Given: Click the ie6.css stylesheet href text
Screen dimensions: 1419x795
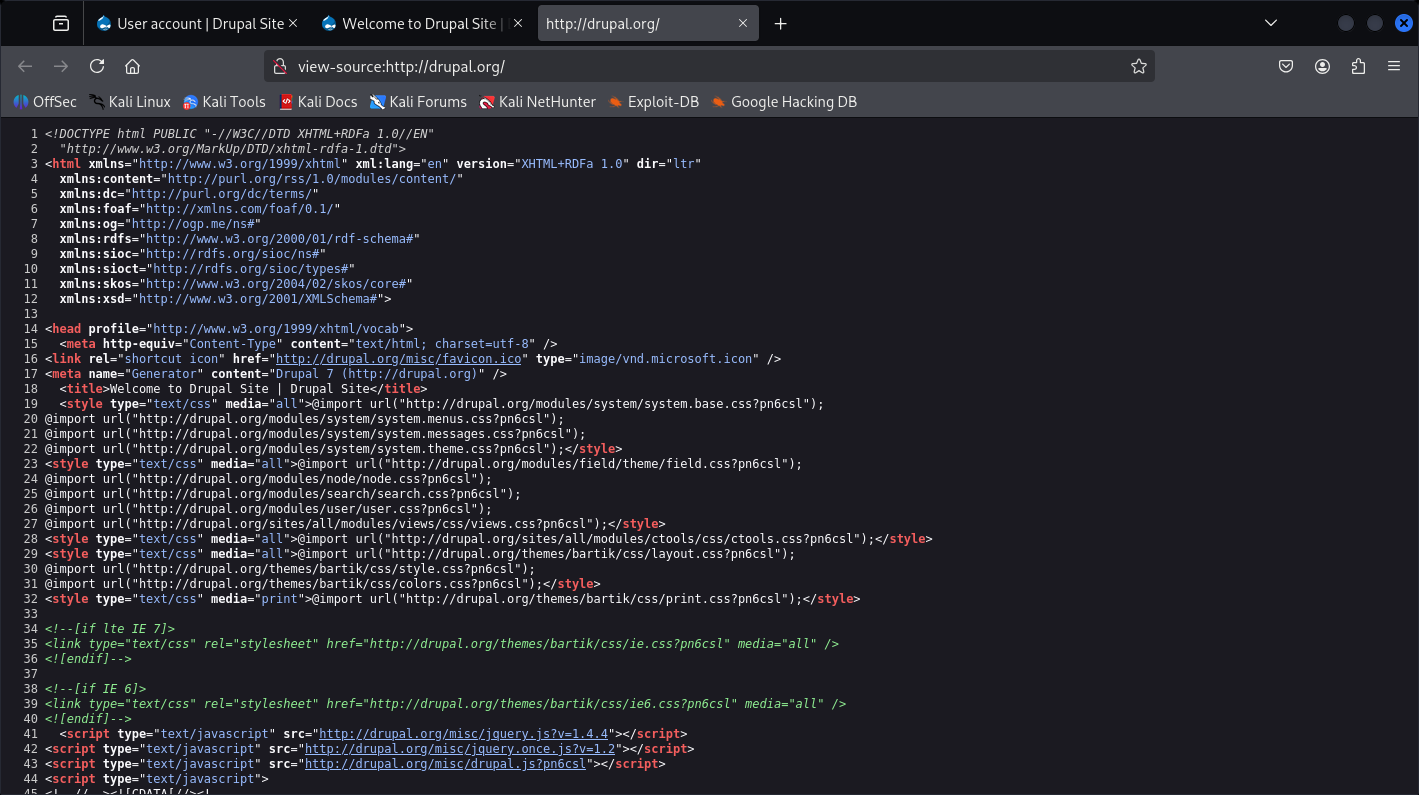Looking at the screenshot, I should coord(551,704).
